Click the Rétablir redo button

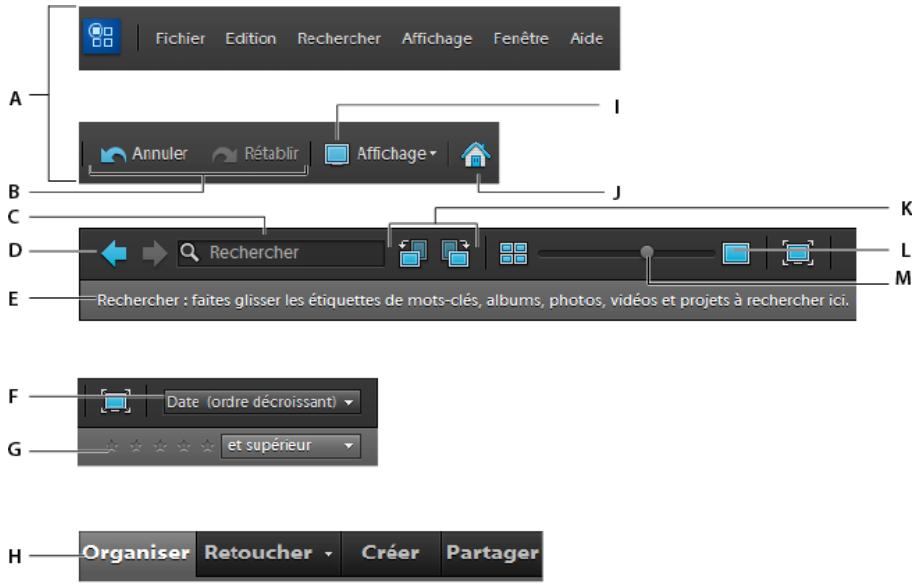pyautogui.click(x=255, y=154)
